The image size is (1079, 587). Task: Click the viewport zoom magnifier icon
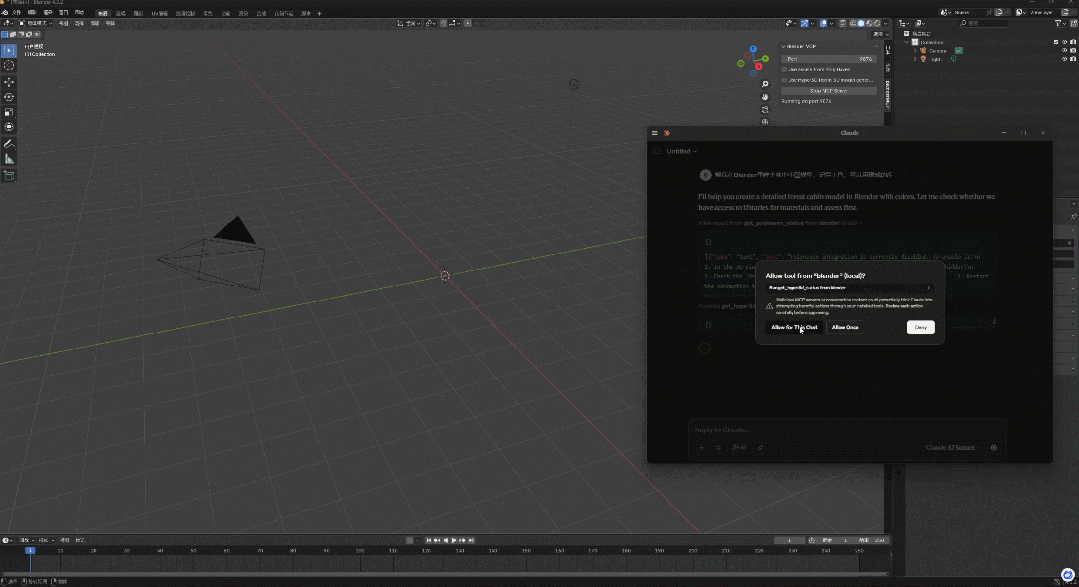(x=765, y=84)
